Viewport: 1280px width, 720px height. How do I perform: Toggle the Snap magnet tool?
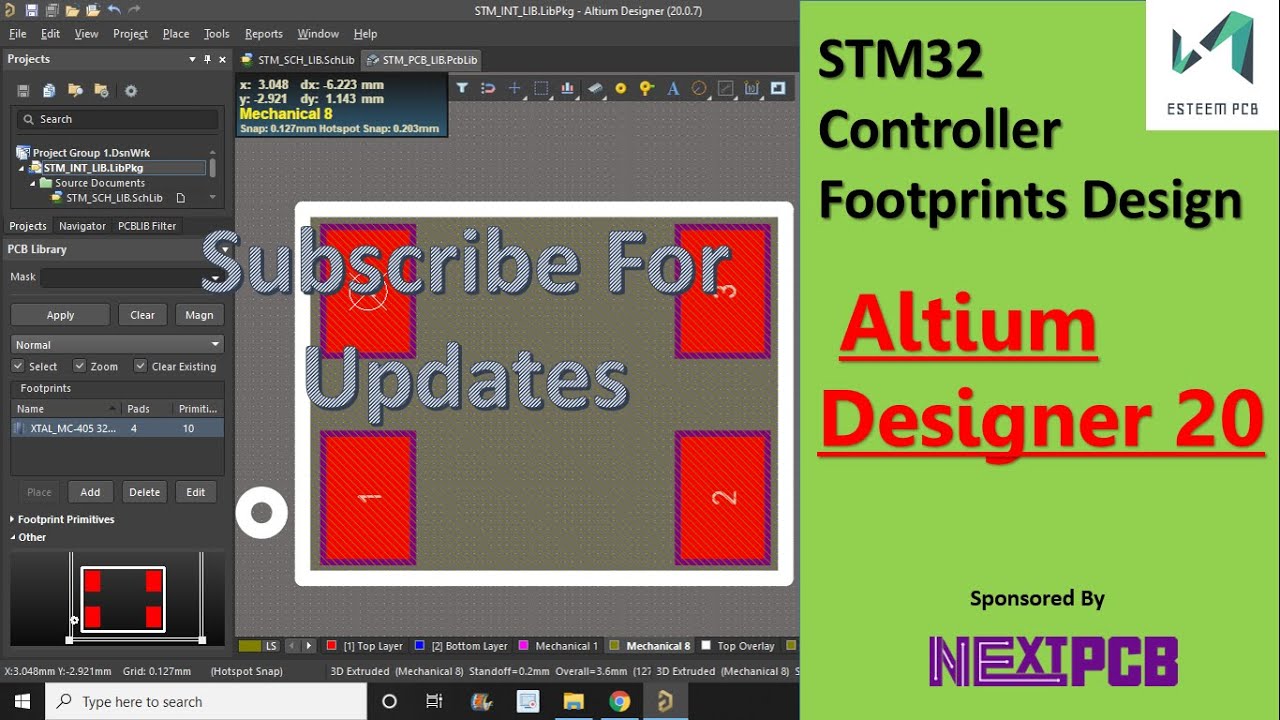tap(488, 88)
